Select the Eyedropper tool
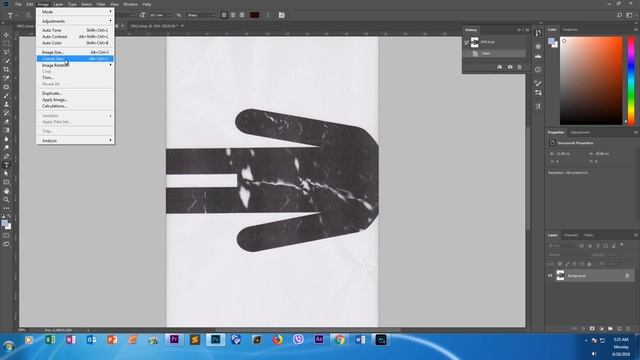640x360 pixels. (6, 78)
